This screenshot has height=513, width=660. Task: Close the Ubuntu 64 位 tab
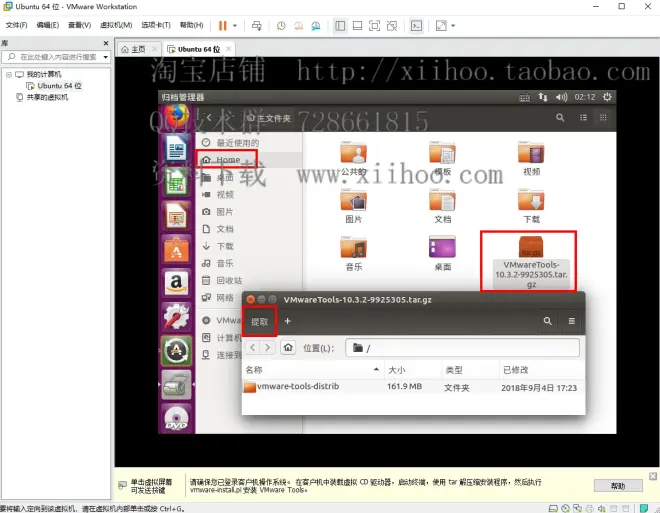(x=229, y=49)
